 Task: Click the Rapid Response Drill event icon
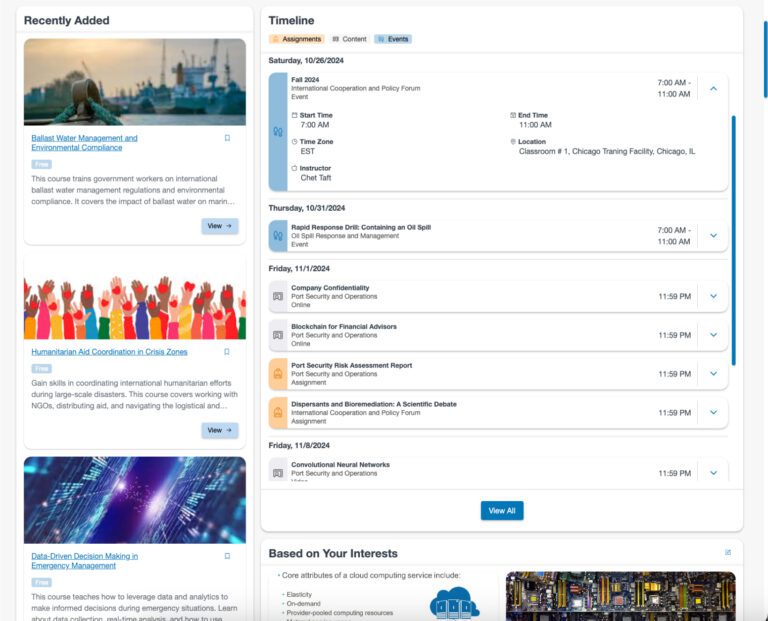point(278,236)
